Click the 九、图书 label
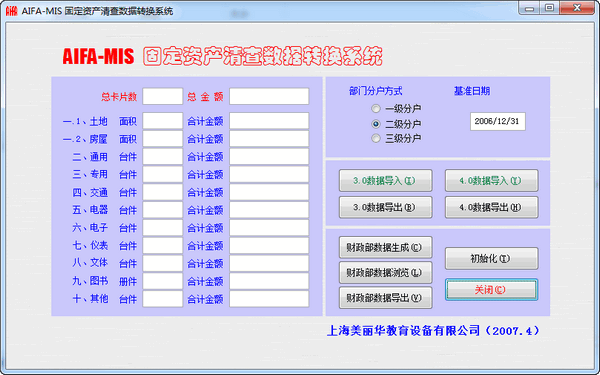This screenshot has height=375, width=600. 90,281
